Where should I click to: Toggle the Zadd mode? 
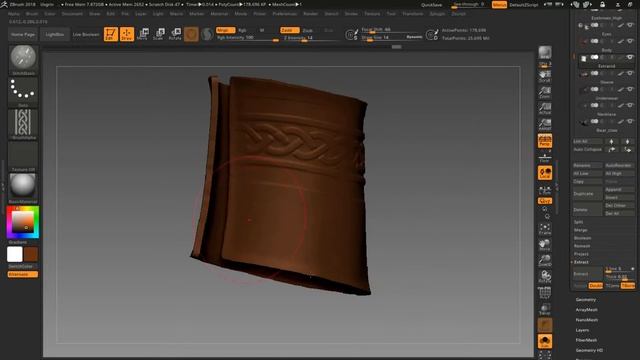tap(289, 30)
